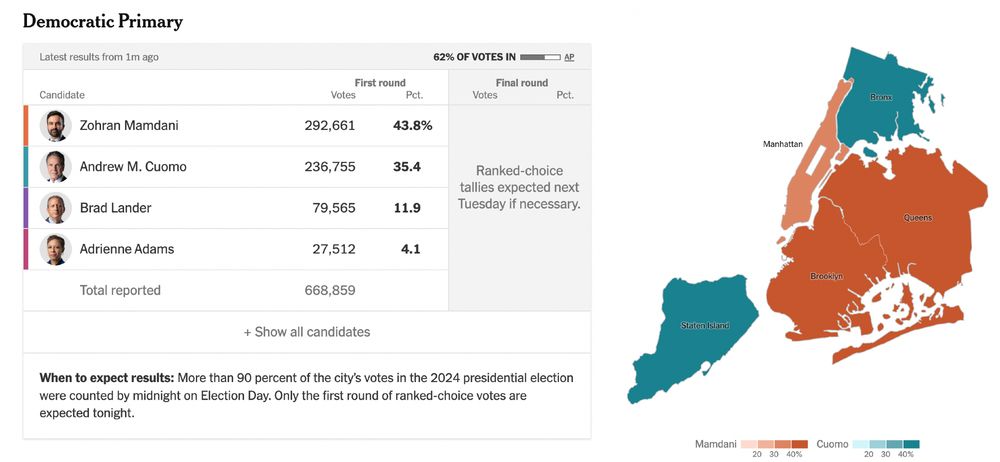Click Zohran Mamdani's candidate photo
This screenshot has height=462, width=1000.
(54, 126)
